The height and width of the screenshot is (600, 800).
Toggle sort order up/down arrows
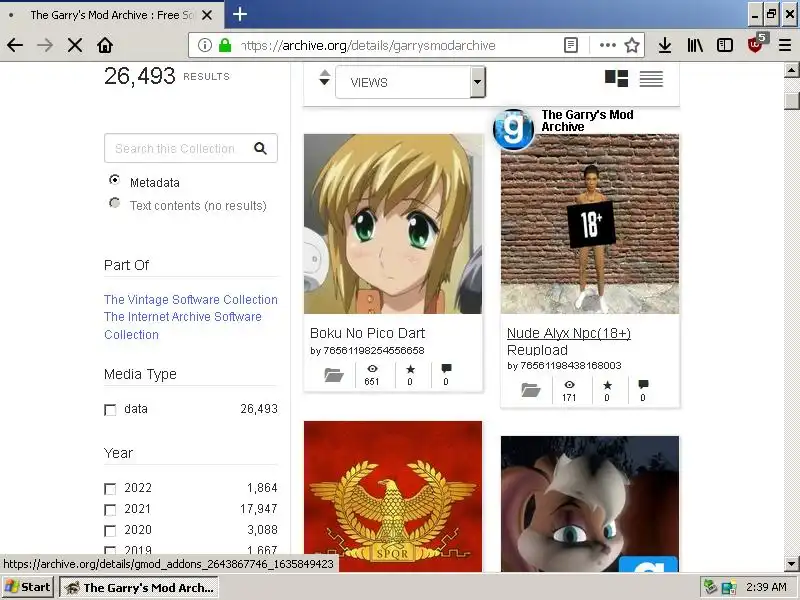click(324, 78)
